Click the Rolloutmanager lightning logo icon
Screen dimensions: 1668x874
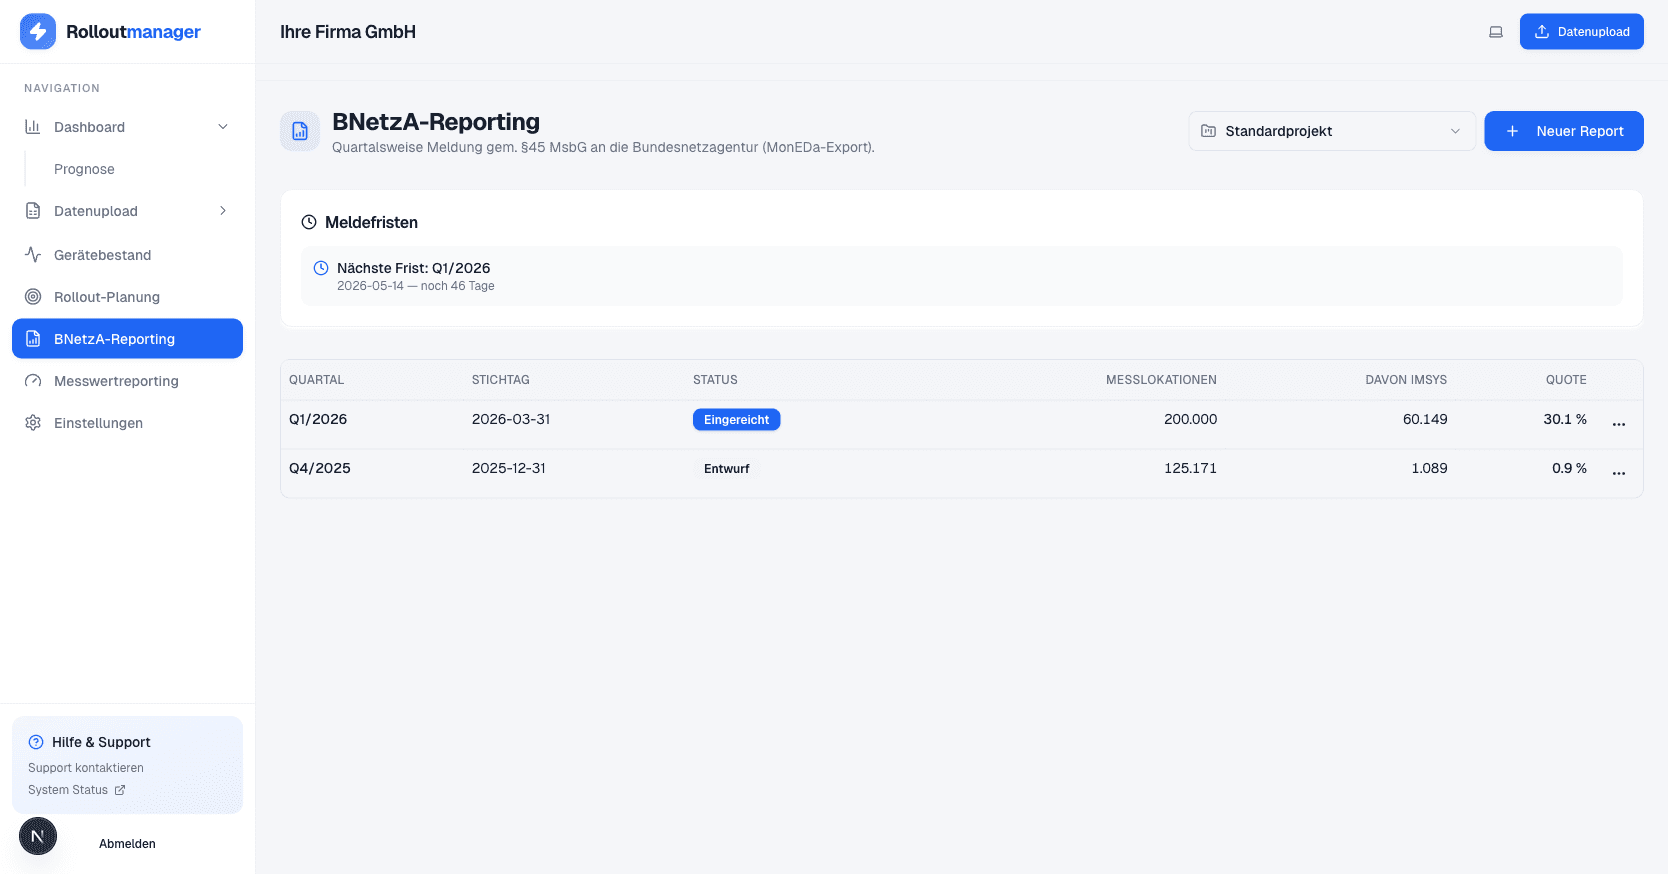[38, 32]
